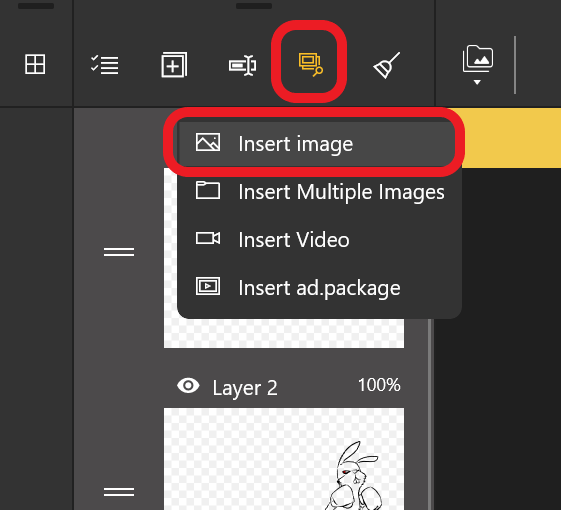Toggle Layer 2 visibility eye icon
The width and height of the screenshot is (561, 510).
(x=188, y=386)
